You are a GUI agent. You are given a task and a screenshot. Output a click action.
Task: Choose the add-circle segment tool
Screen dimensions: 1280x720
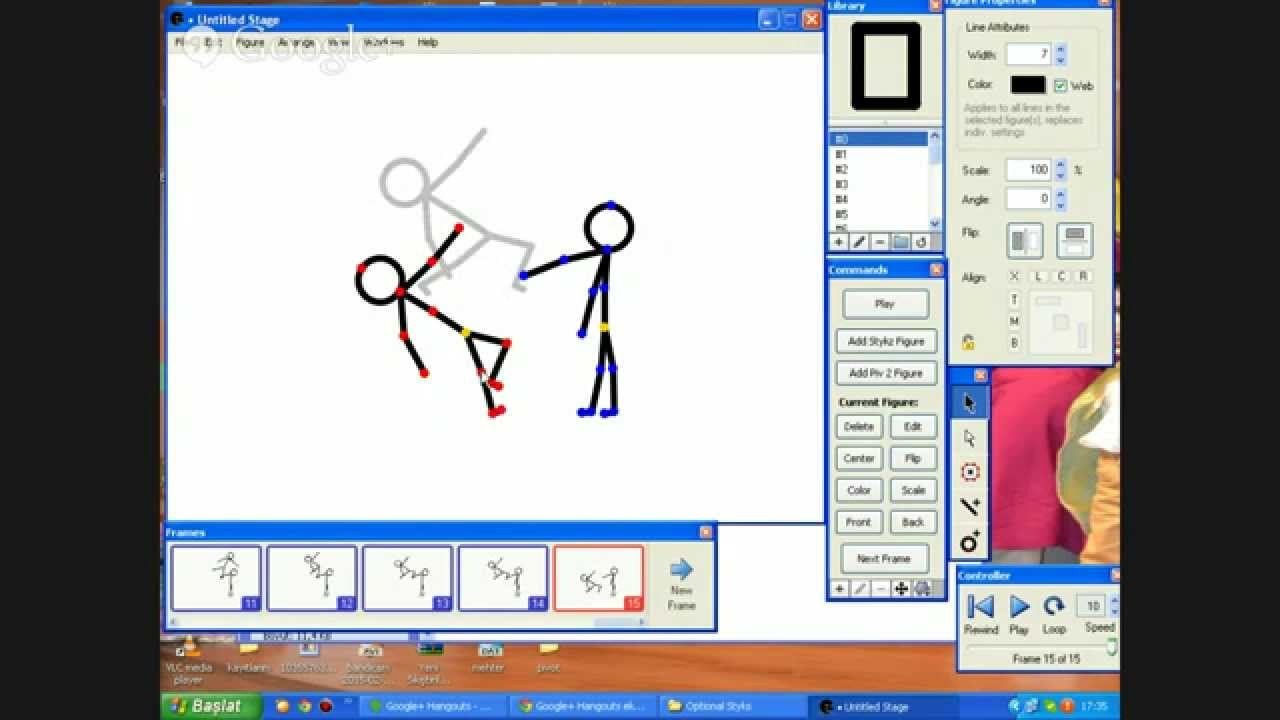point(968,542)
